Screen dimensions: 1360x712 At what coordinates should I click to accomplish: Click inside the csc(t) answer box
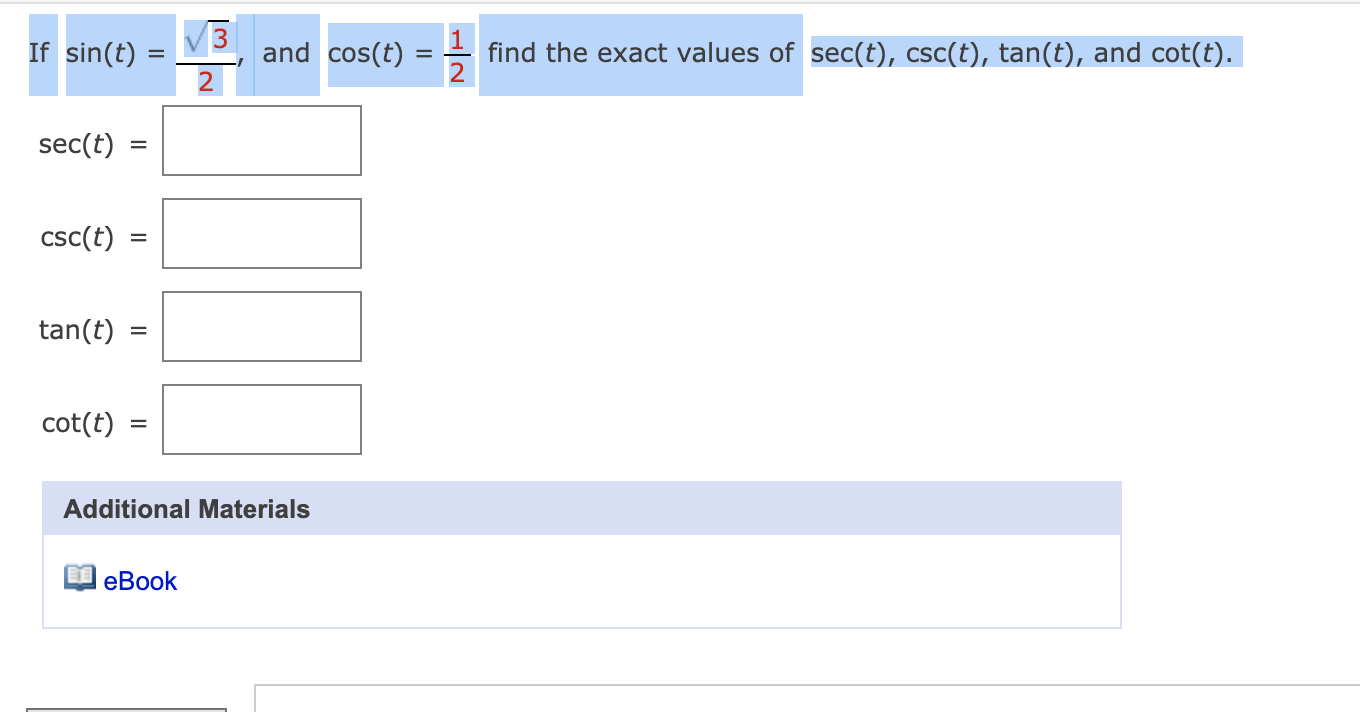pos(261,233)
